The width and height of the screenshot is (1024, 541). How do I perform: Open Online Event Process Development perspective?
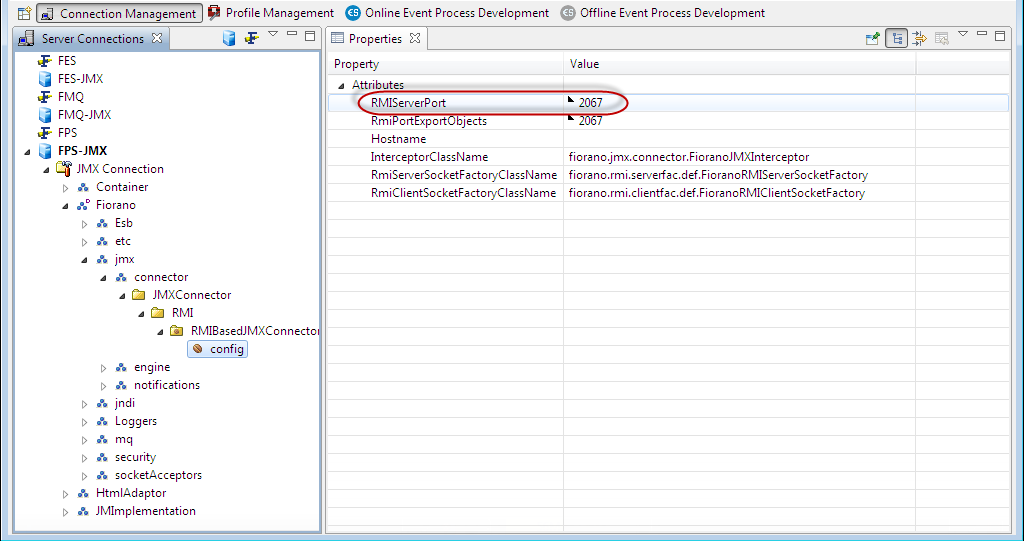click(447, 13)
